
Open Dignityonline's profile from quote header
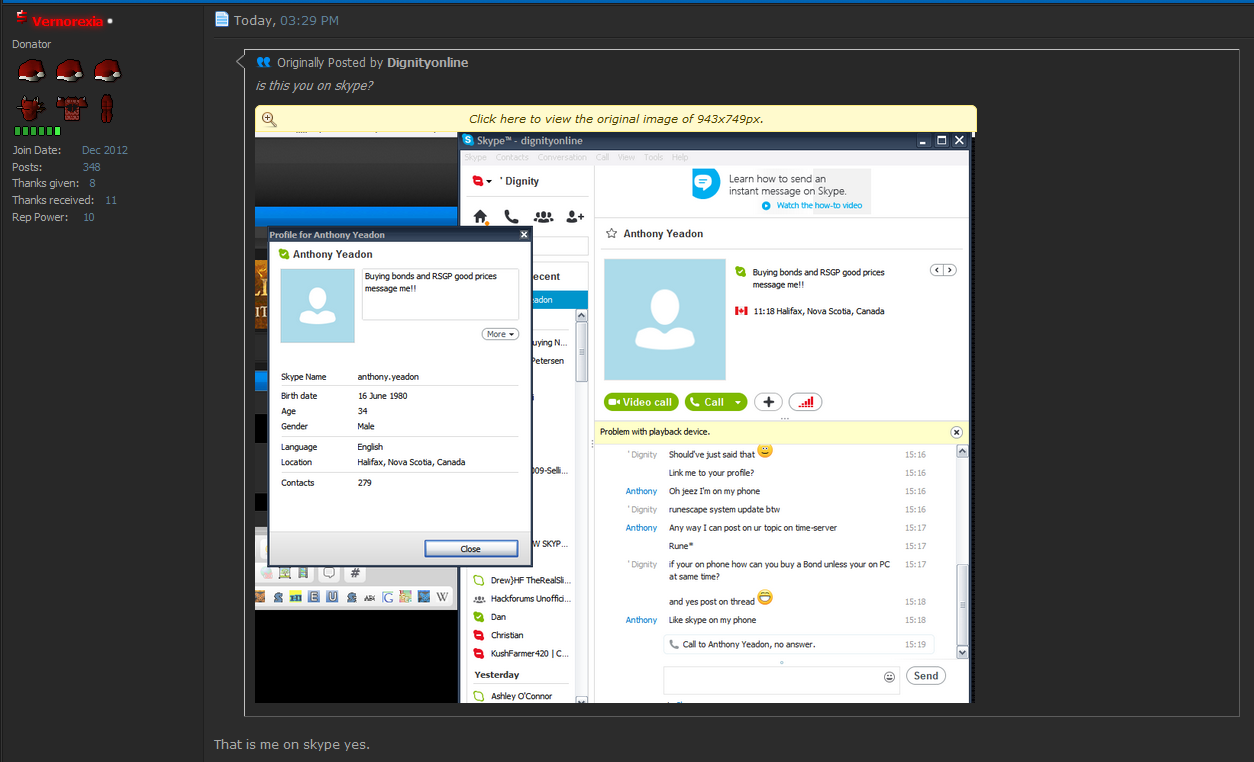click(x=428, y=62)
